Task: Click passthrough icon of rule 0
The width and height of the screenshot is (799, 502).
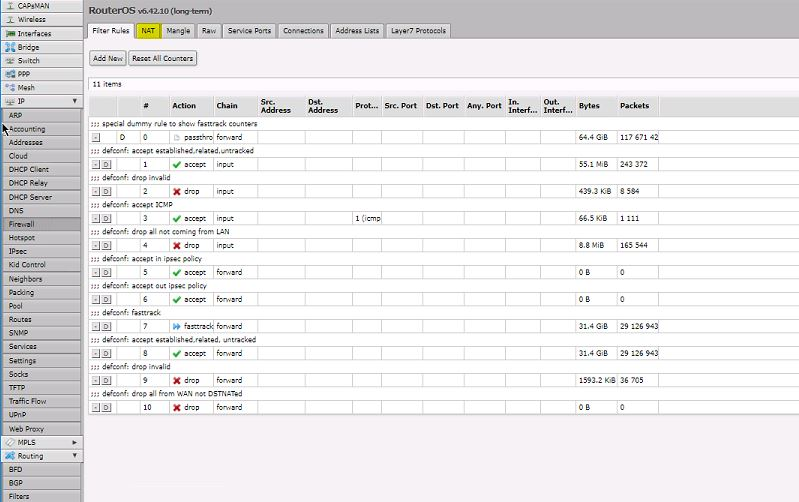Action: pos(177,138)
